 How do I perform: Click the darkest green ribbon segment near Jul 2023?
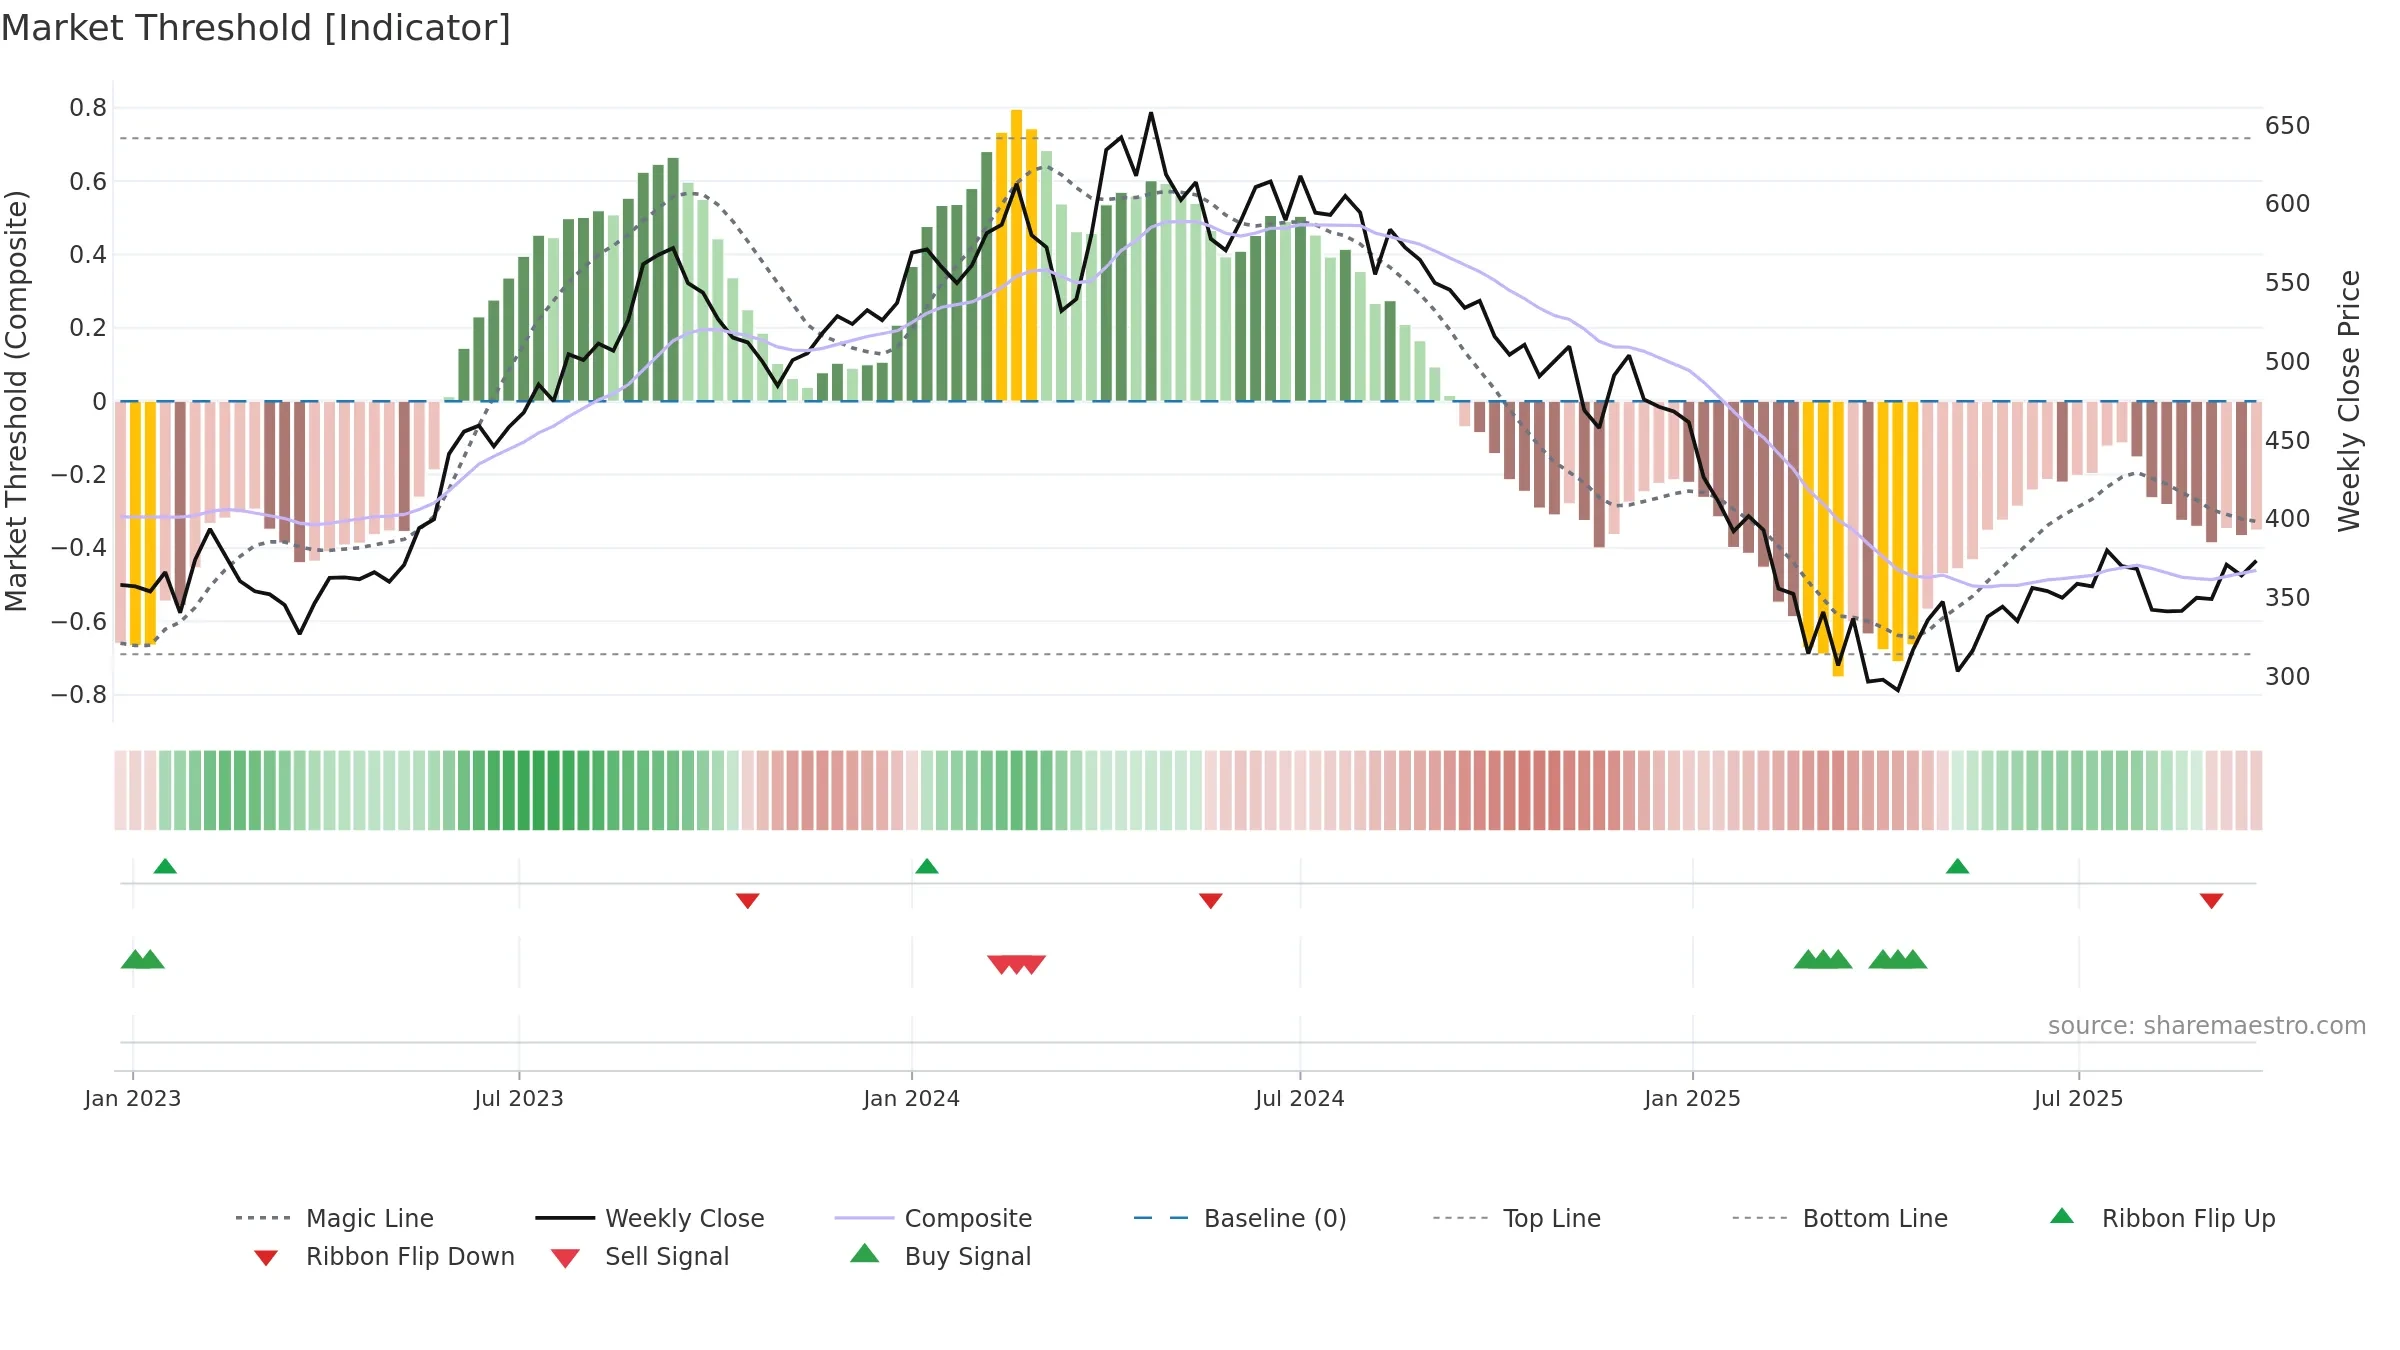click(x=539, y=790)
